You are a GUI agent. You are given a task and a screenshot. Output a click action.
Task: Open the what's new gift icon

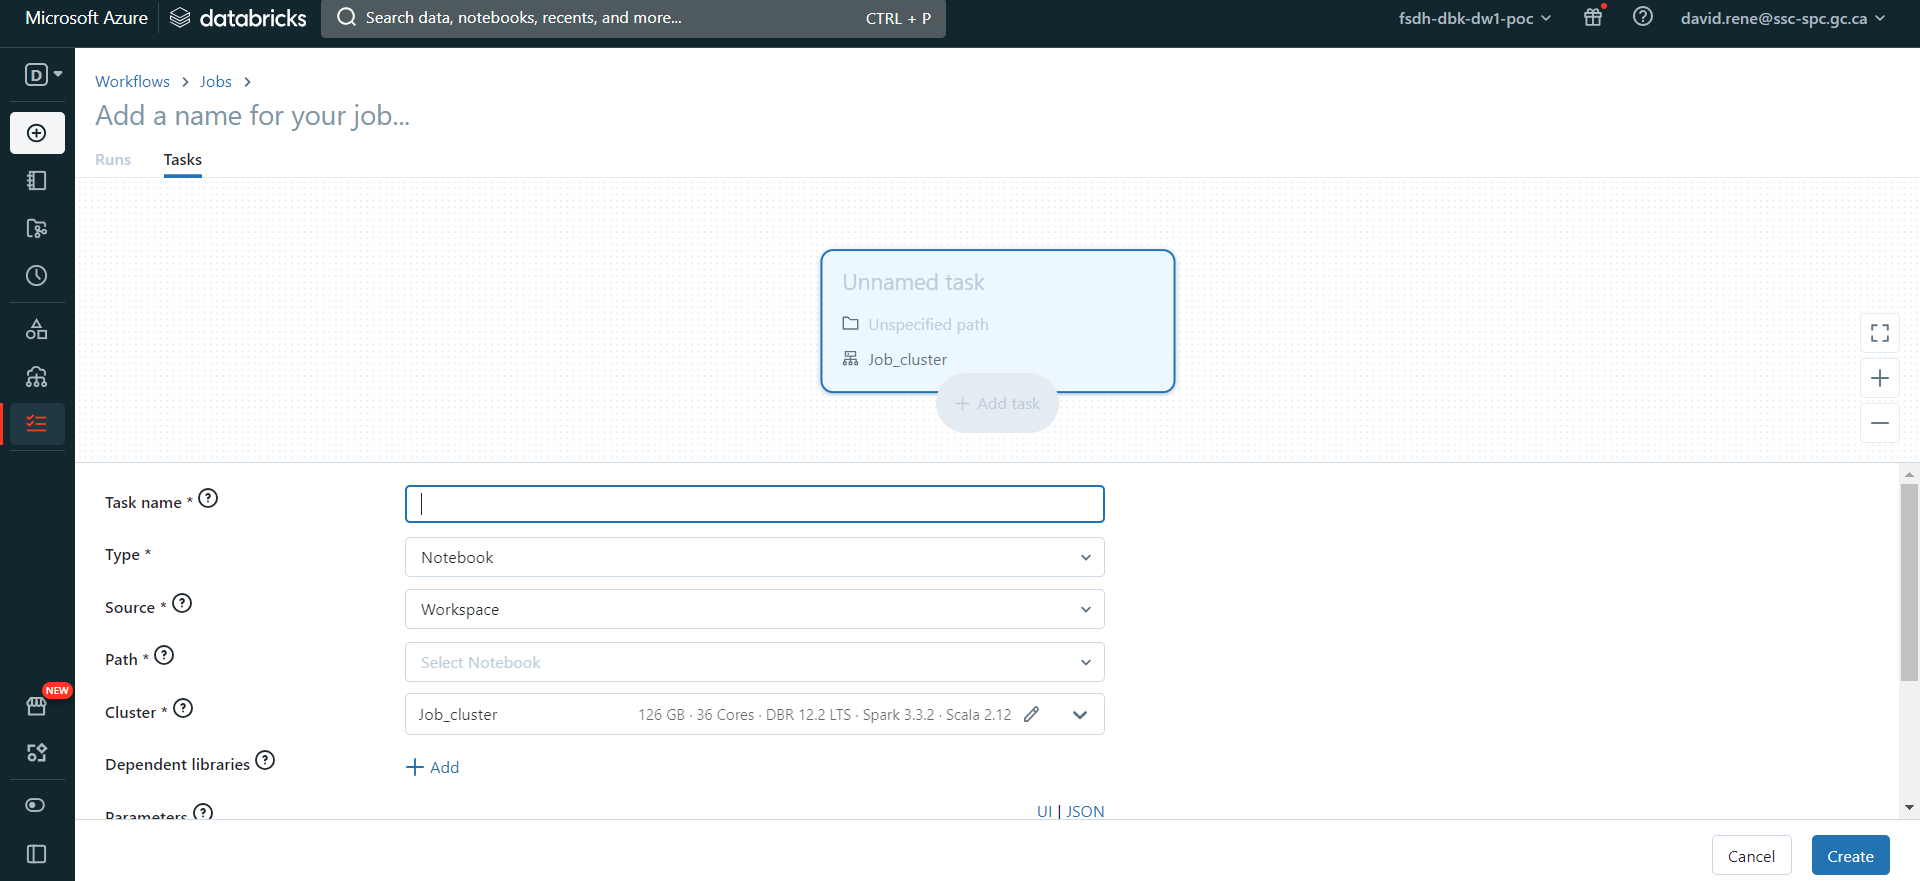[1593, 18]
